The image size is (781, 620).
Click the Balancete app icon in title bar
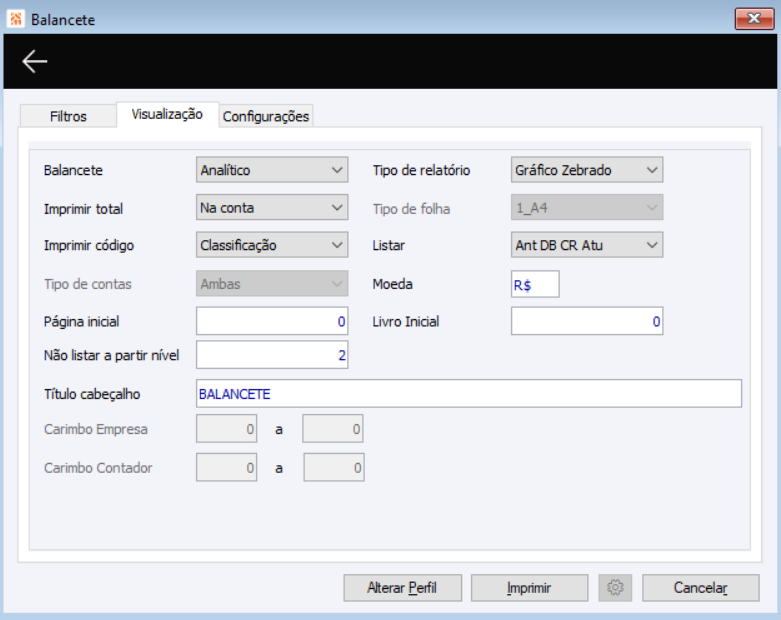pyautogui.click(x=16, y=19)
